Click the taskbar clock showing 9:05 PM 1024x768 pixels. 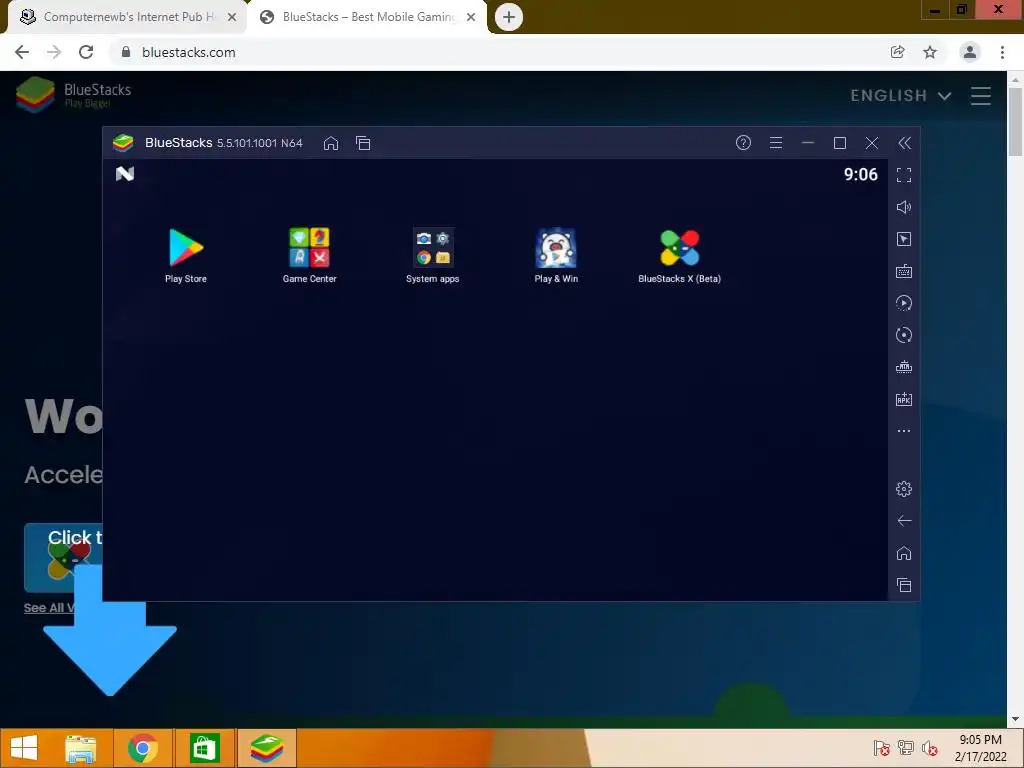pyautogui.click(x=980, y=748)
